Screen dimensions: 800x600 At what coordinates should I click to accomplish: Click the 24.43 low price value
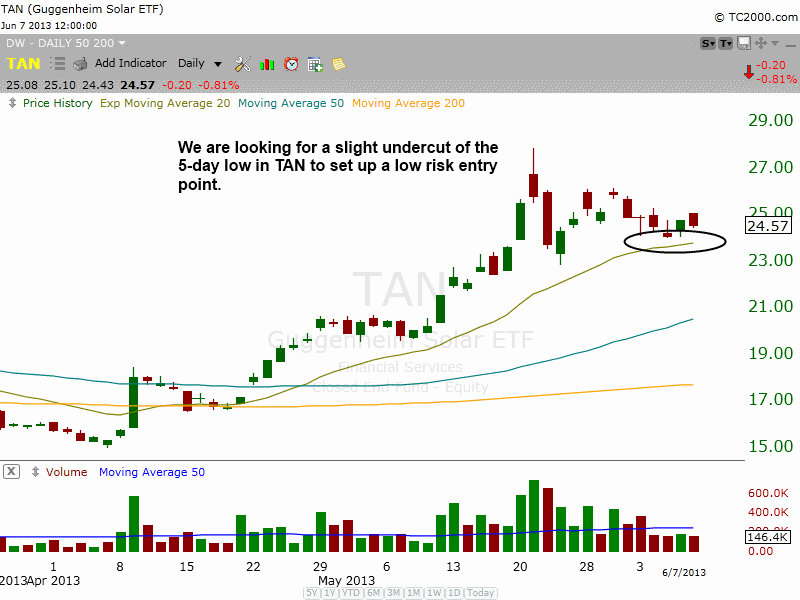[x=98, y=85]
